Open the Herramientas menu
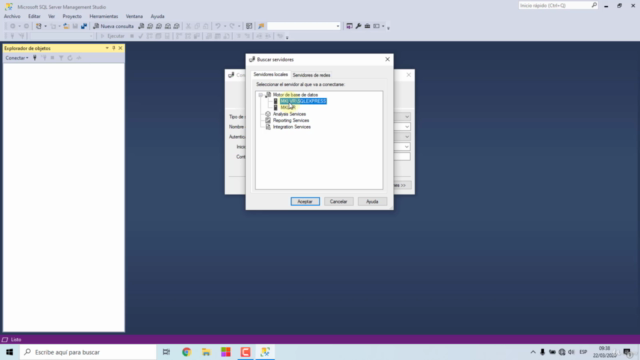This screenshot has height=360, width=640. [x=104, y=16]
